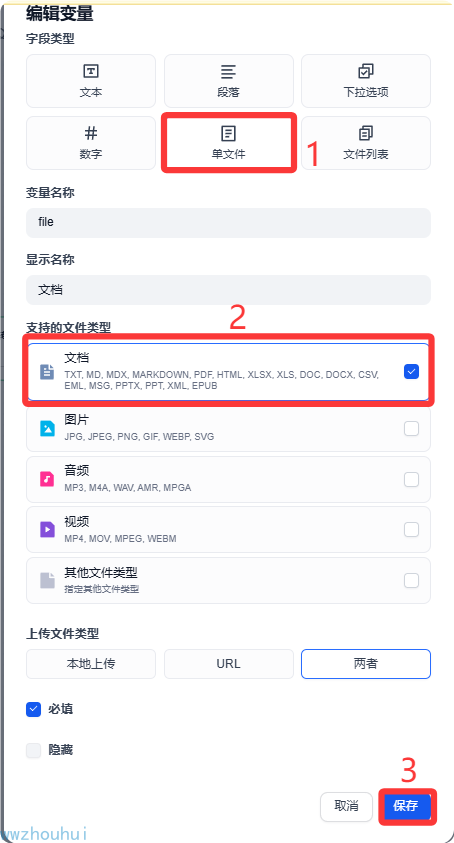Image resolution: width=454 pixels, height=843 pixels.
Task: Select the 文本 text field type icon
Action: pyautogui.click(x=91, y=71)
